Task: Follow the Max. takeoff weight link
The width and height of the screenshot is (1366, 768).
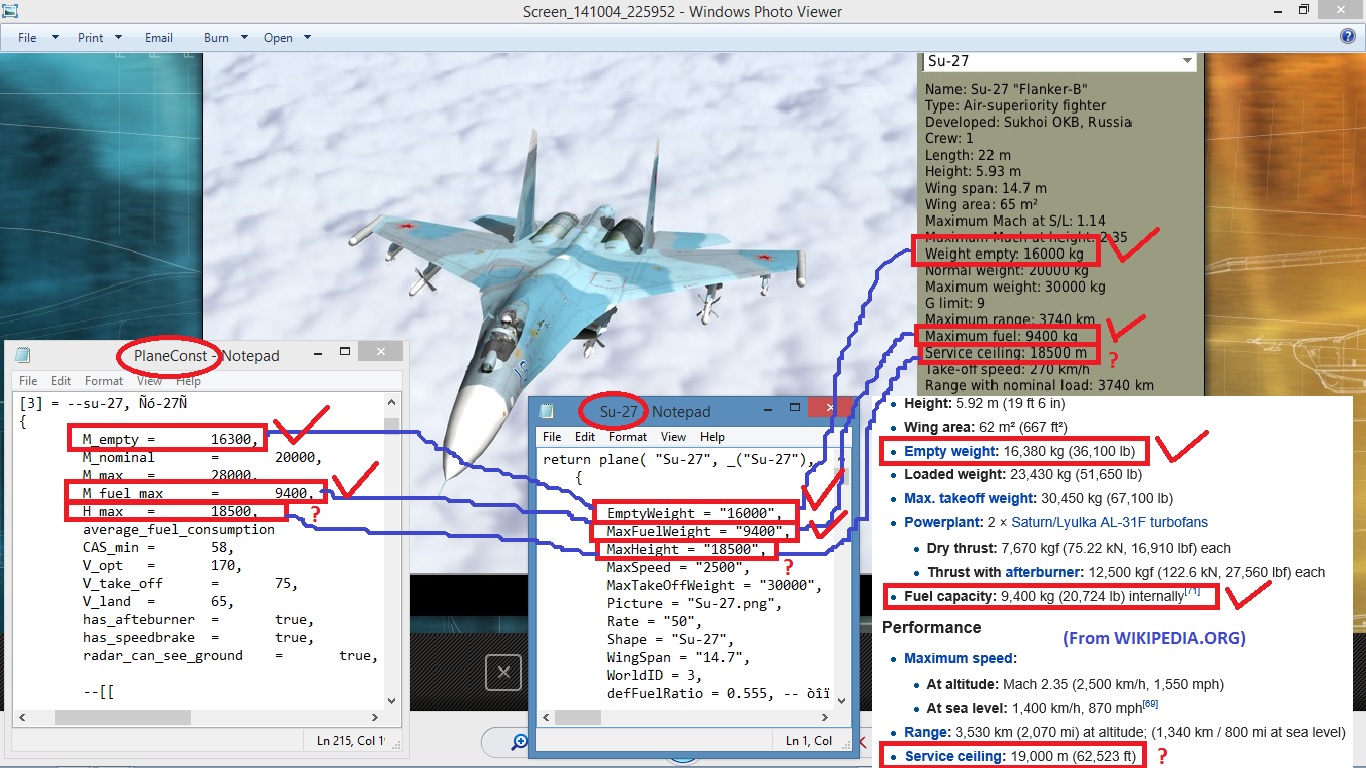Action: 968,498
